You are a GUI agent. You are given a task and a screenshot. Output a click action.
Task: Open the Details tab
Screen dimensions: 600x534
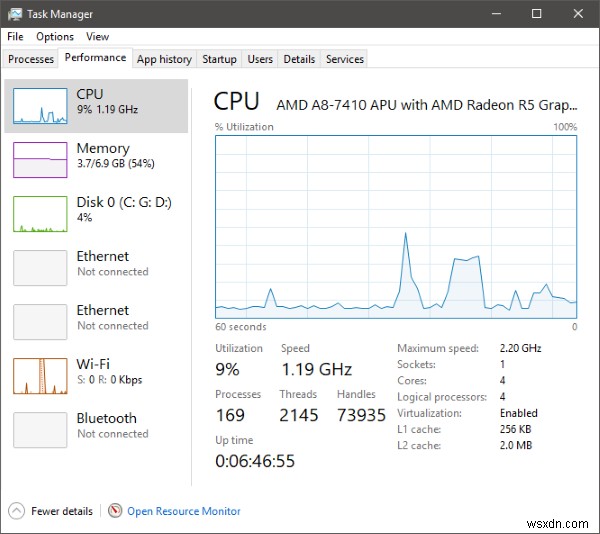299,59
